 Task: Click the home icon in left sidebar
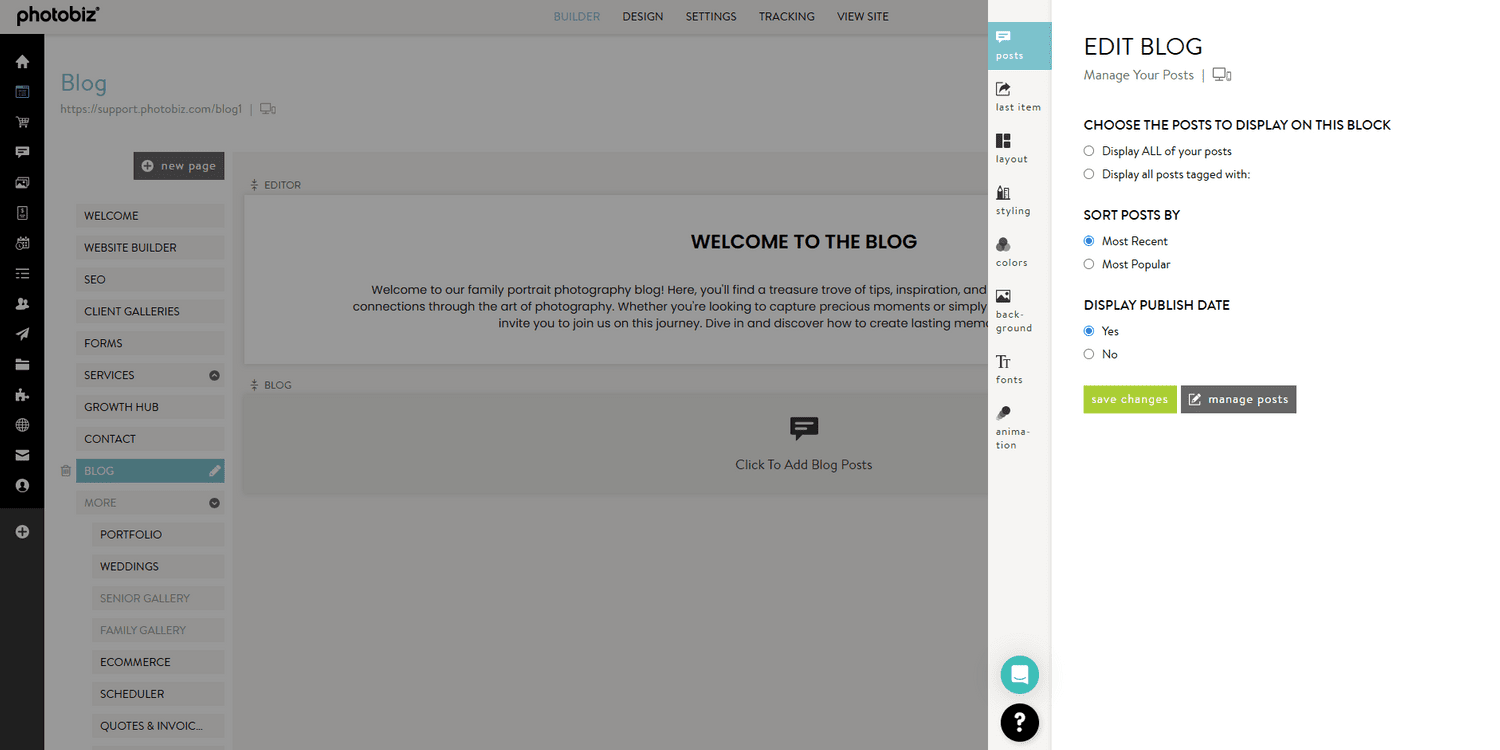pos(22,62)
